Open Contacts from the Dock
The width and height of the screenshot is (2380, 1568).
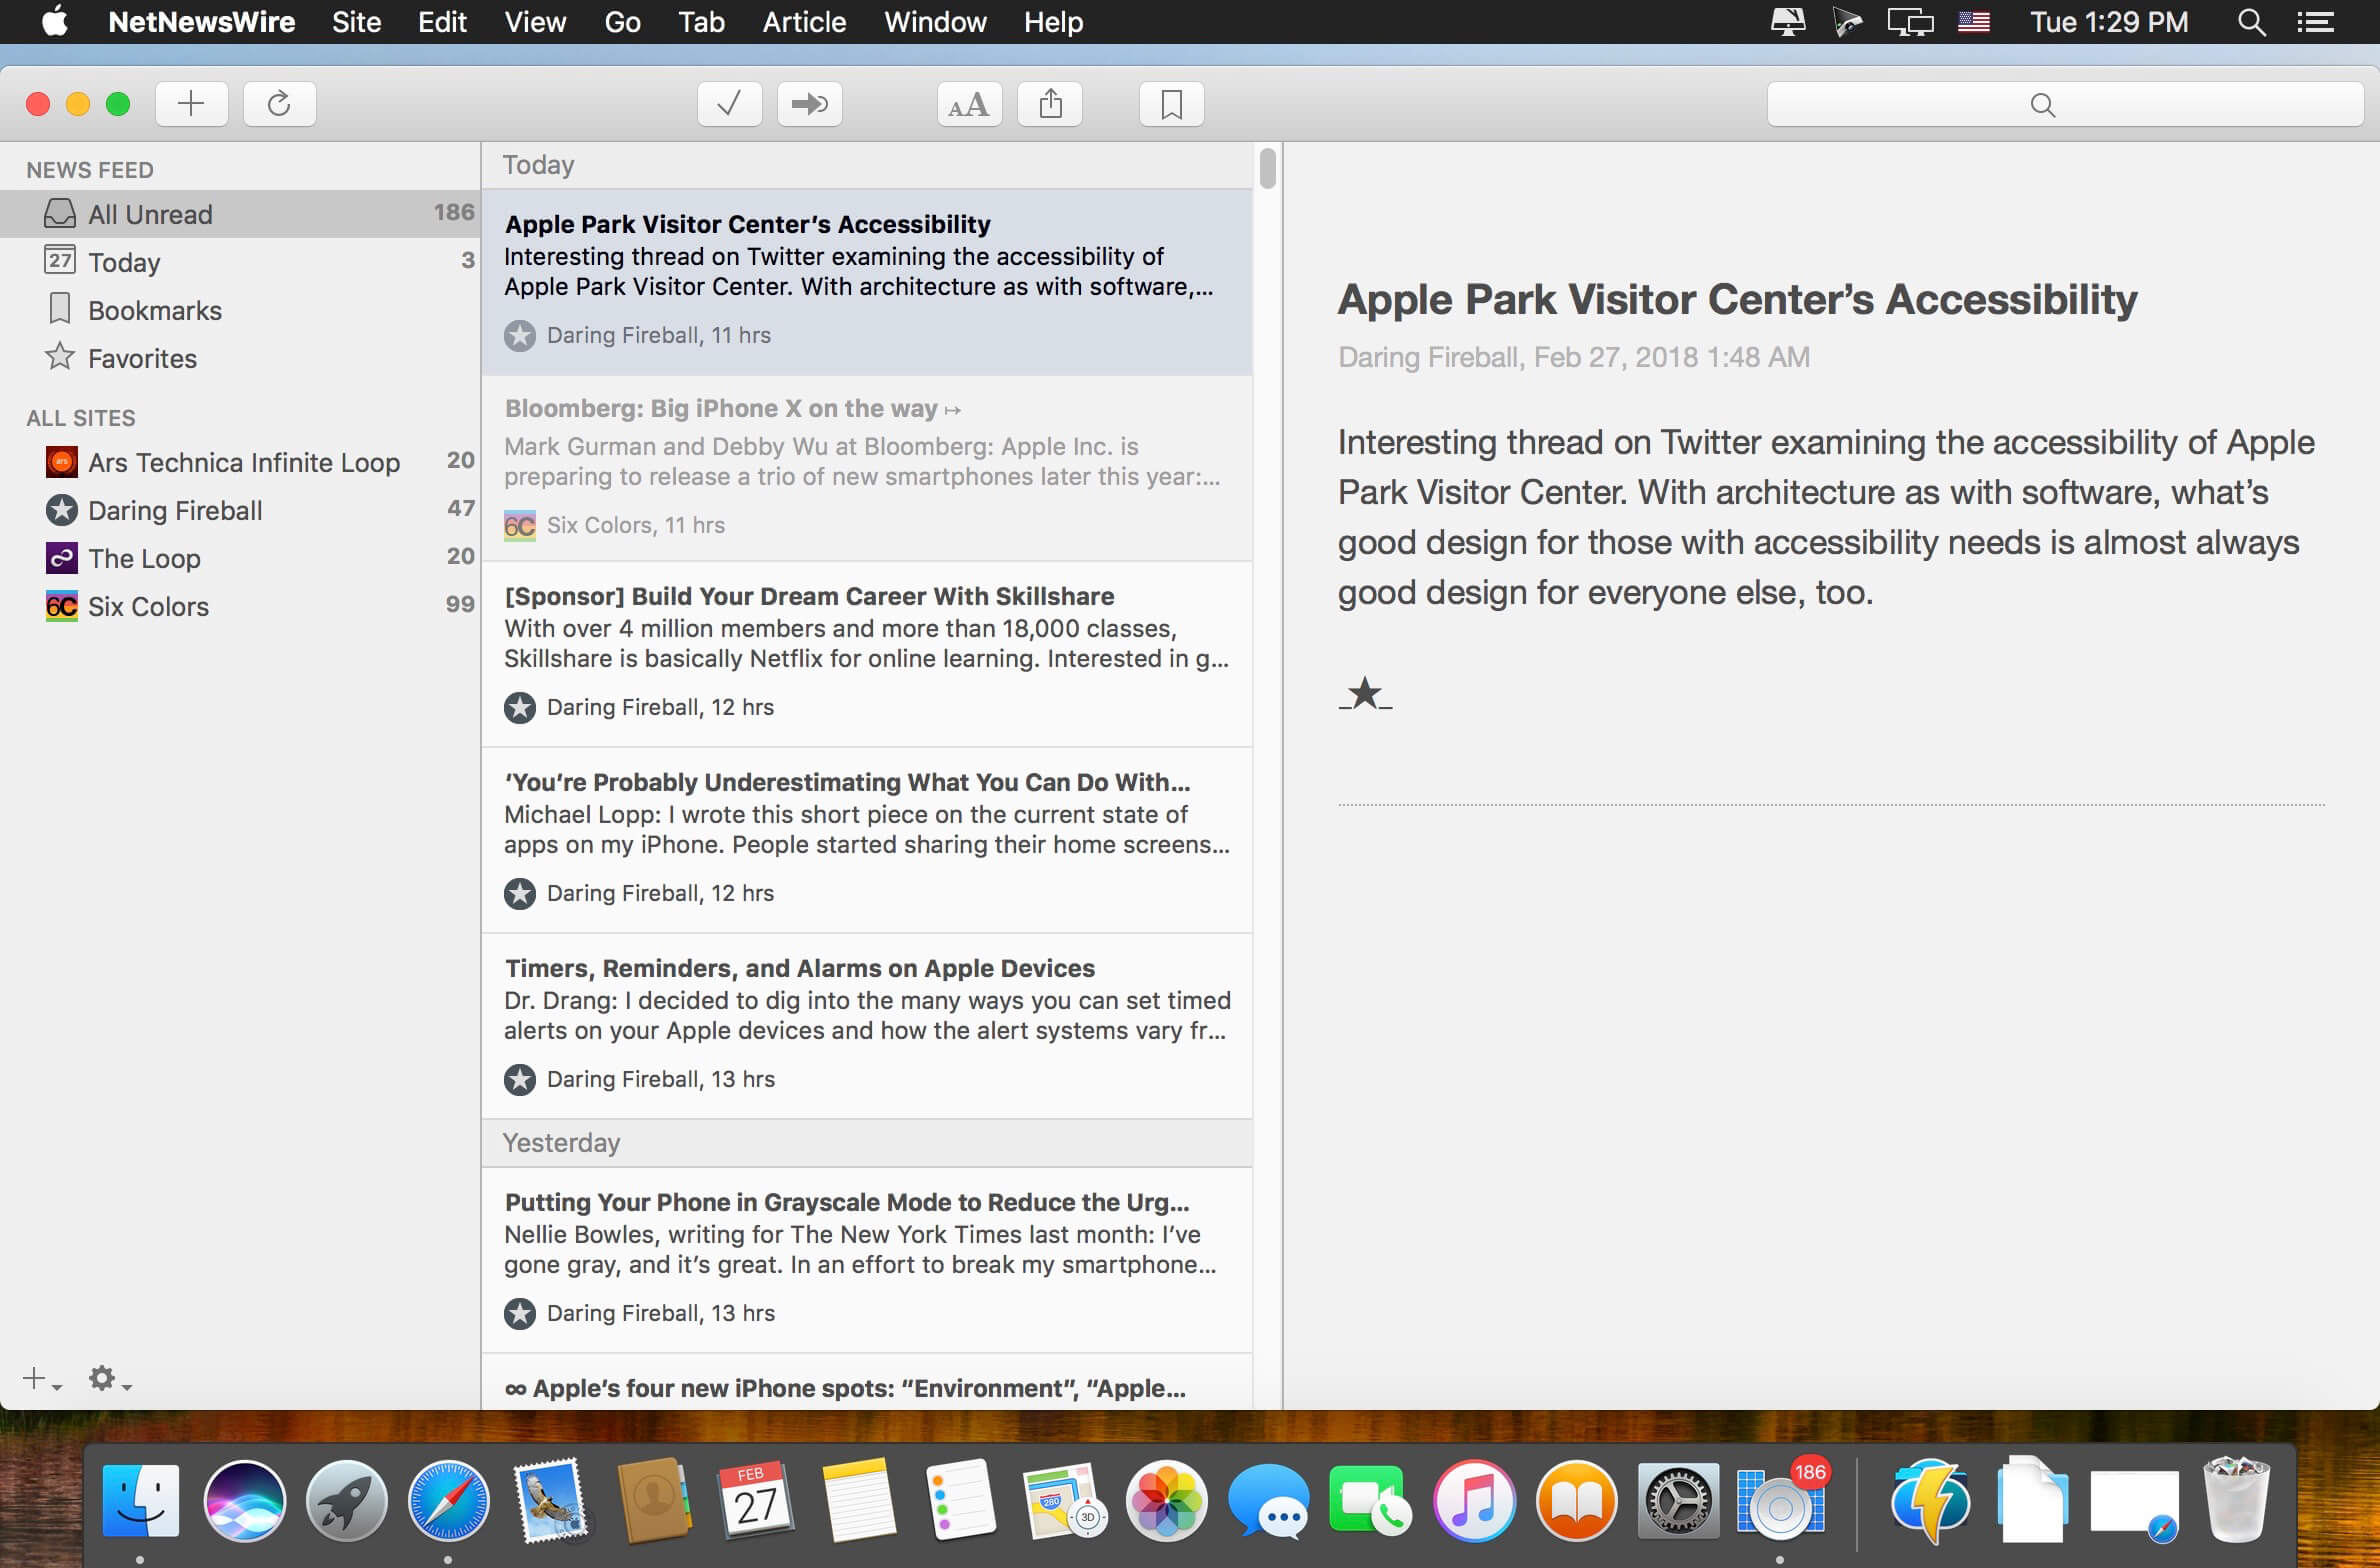pos(654,1500)
